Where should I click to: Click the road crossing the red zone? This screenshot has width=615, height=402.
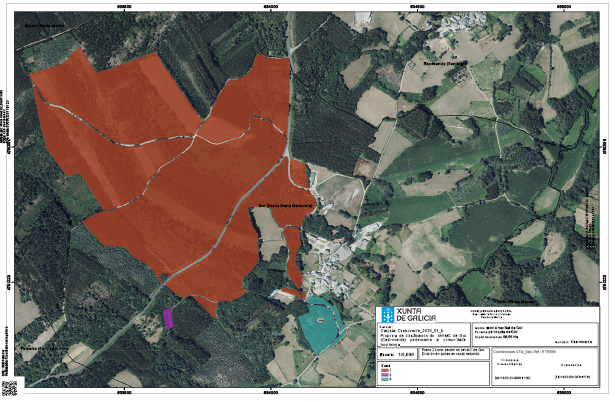click(x=220, y=224)
